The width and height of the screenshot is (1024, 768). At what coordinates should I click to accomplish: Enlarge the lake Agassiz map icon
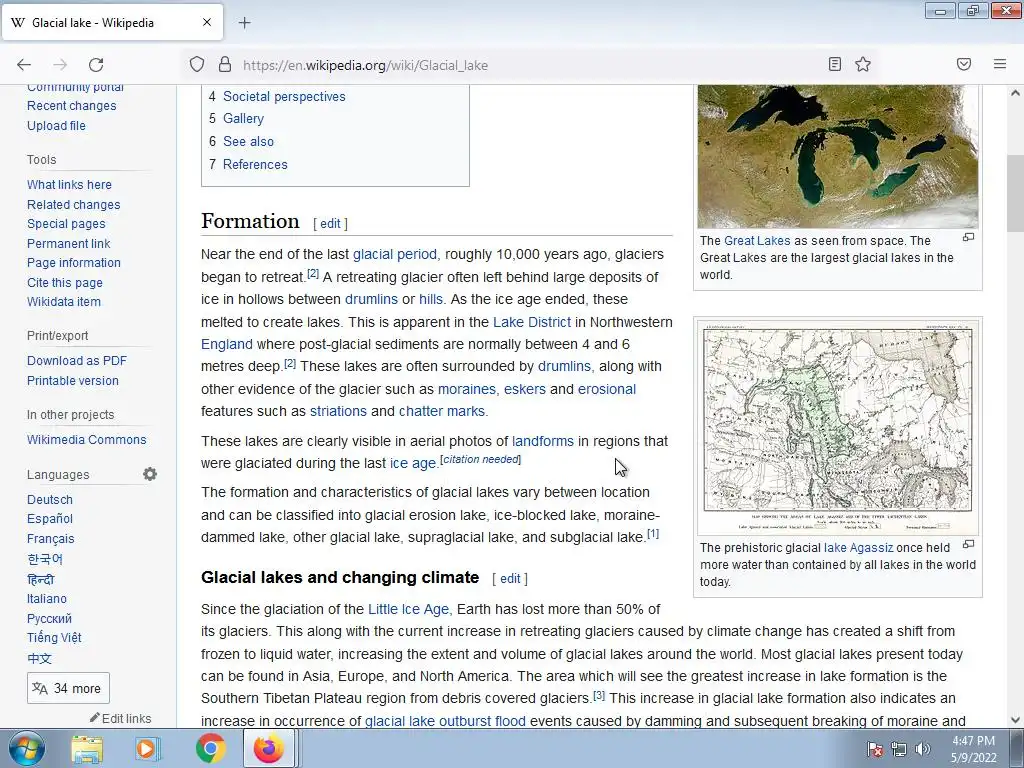click(968, 544)
